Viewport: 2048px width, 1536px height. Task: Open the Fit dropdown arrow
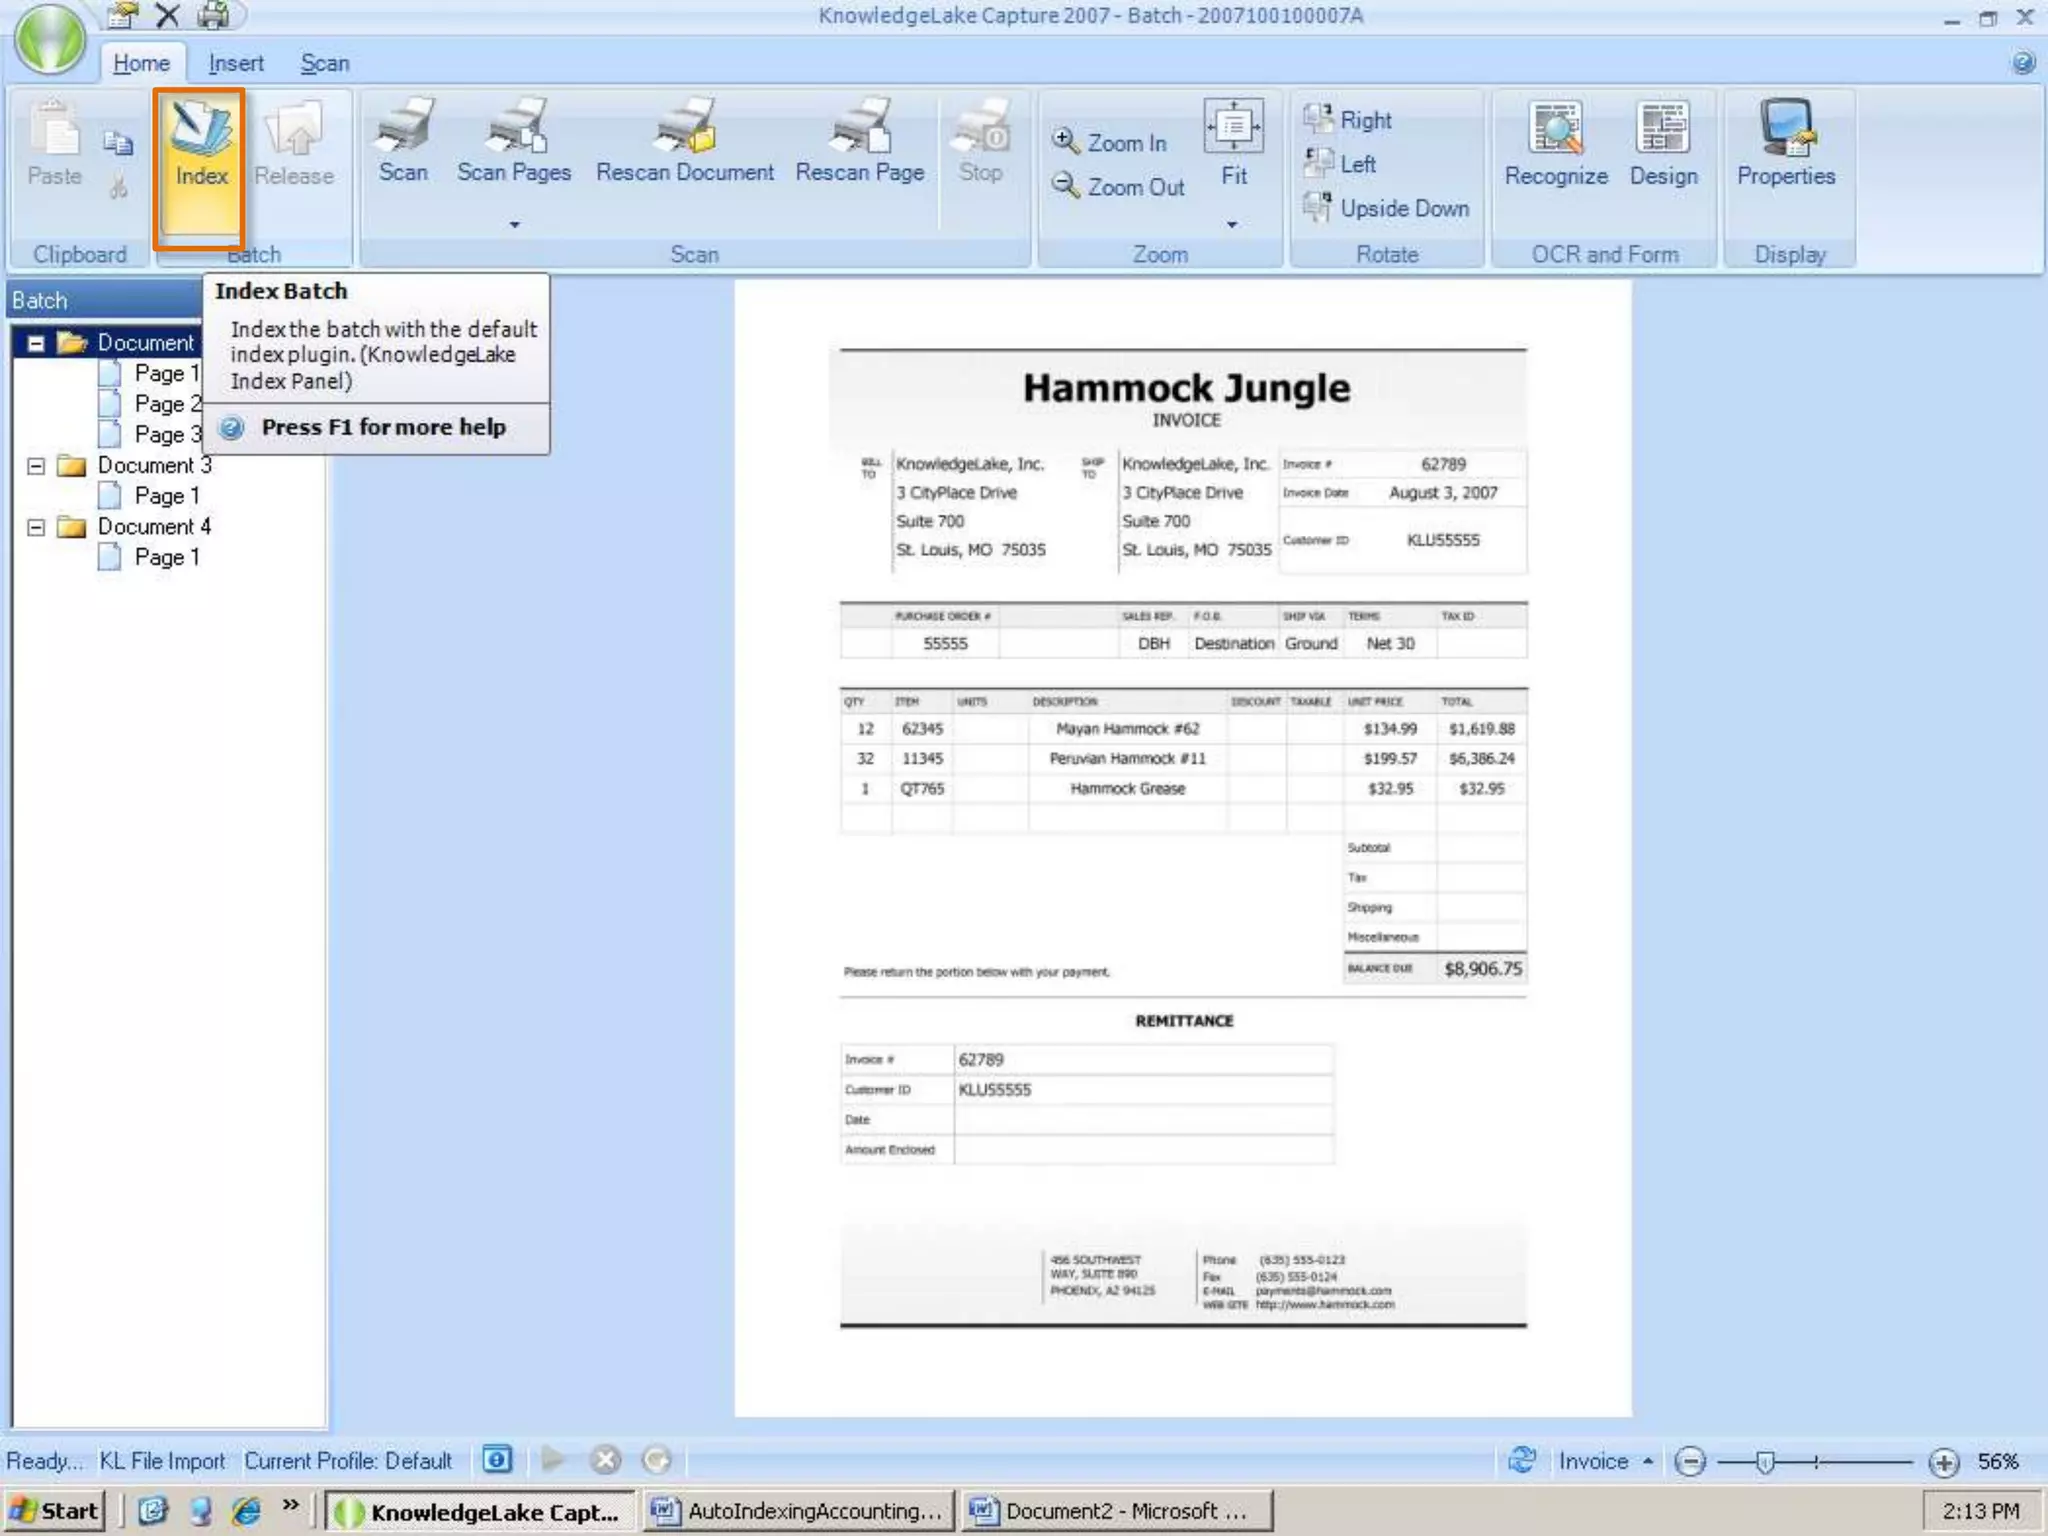click(1232, 225)
